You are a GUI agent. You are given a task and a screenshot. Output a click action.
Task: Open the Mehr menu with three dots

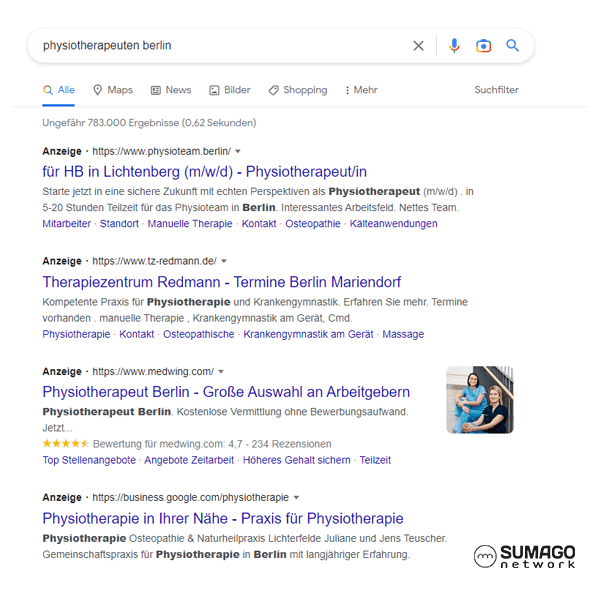[x=361, y=90]
